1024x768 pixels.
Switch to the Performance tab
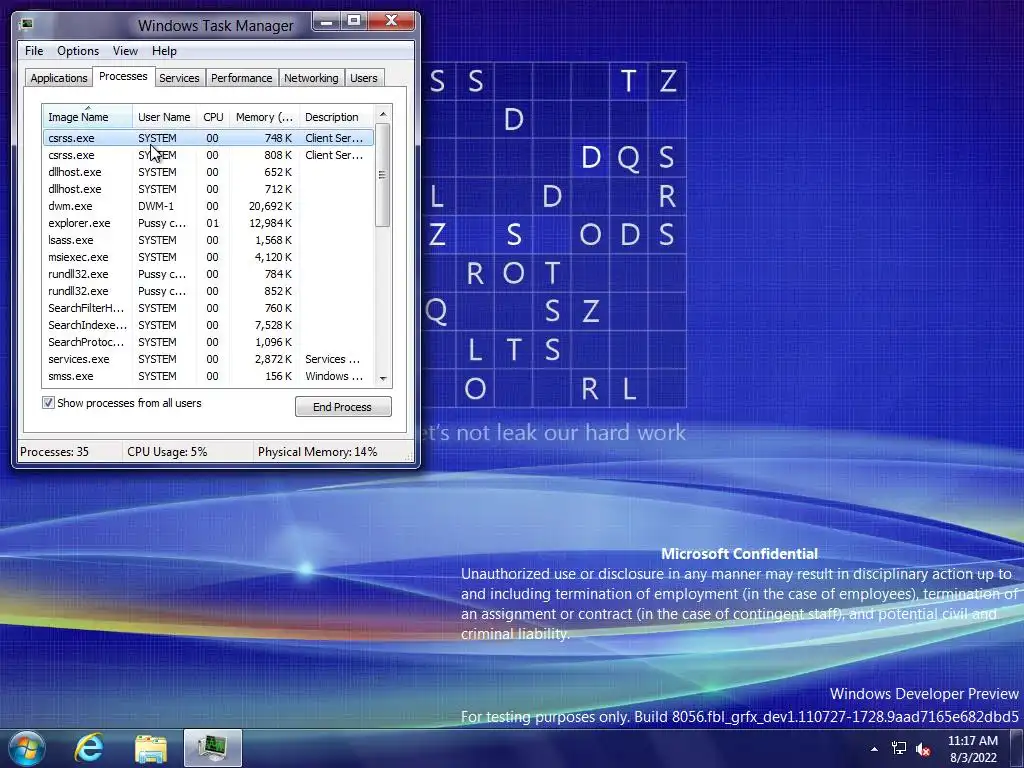point(242,78)
